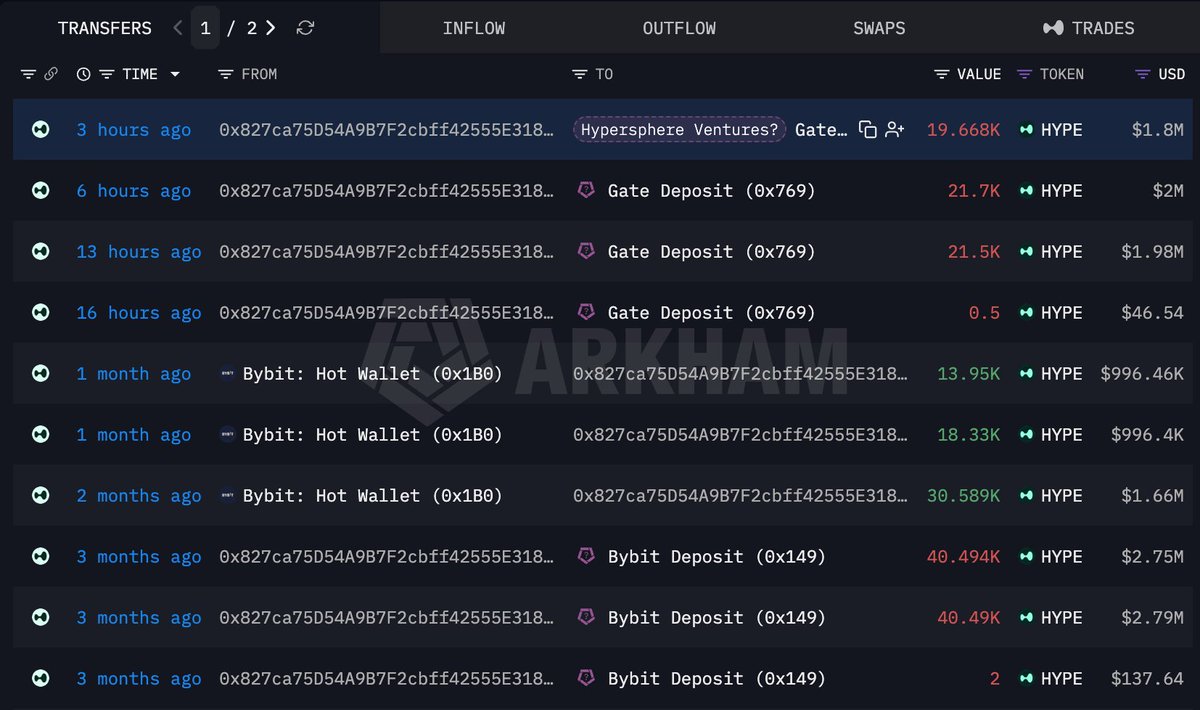Click HYPE token icon in $2.75M row
This screenshot has height=710, width=1200.
coord(1027,556)
